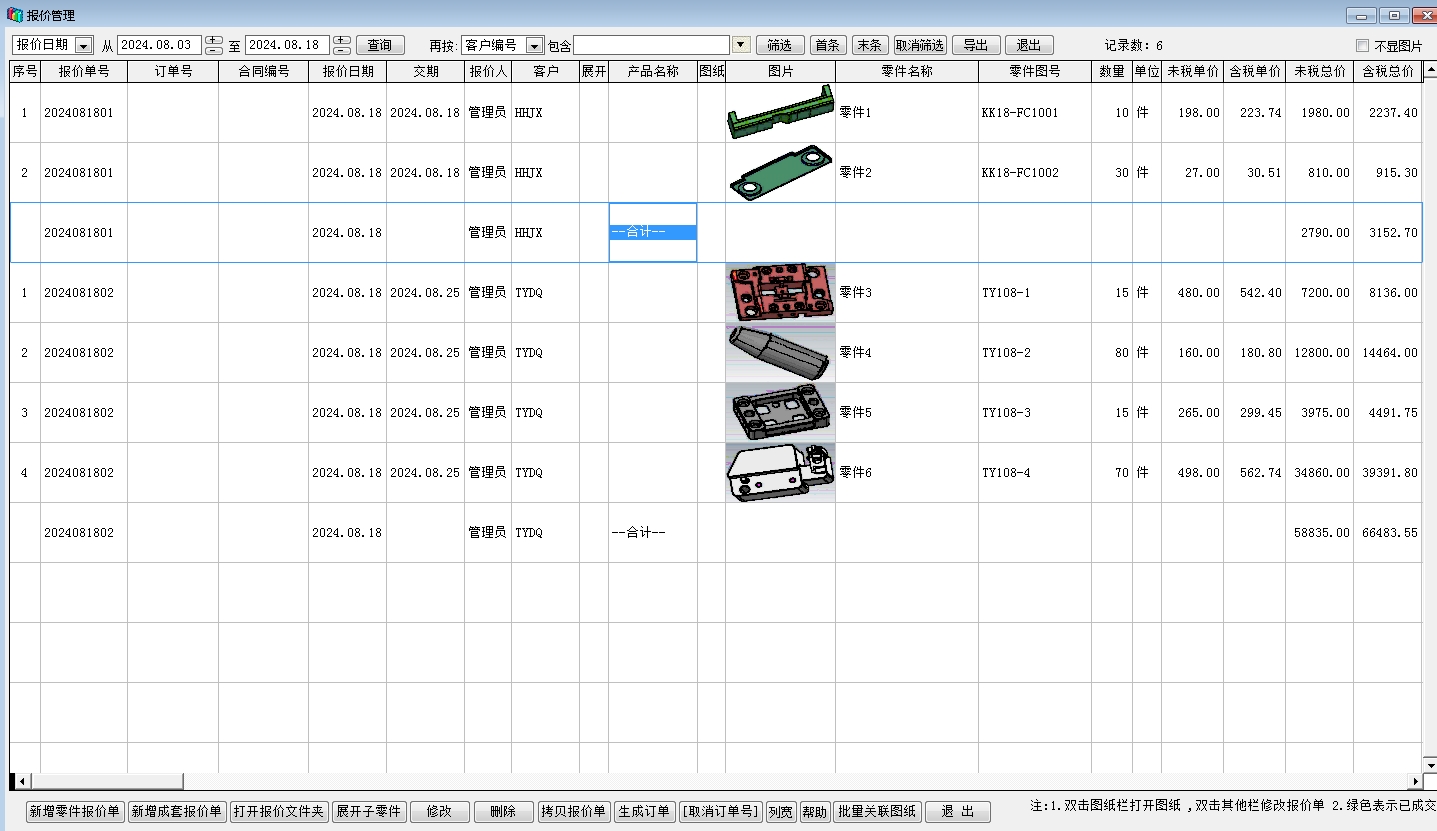
Task: Expand the 包含 filter value dropdown arrow
Action: (x=741, y=45)
